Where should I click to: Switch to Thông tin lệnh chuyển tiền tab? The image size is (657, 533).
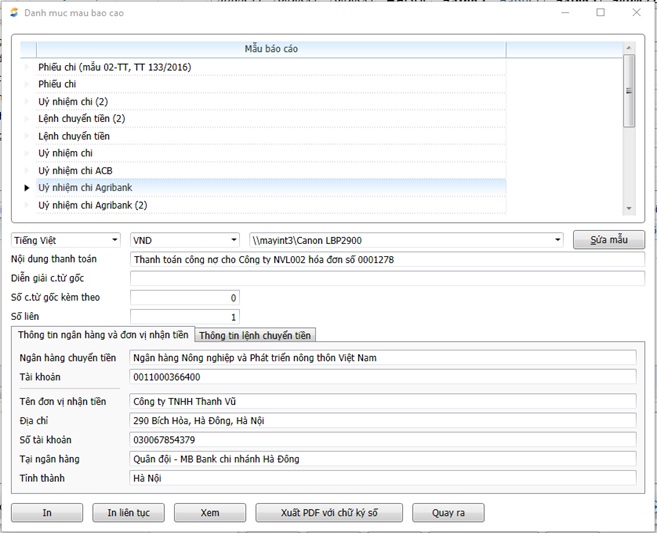[255, 335]
